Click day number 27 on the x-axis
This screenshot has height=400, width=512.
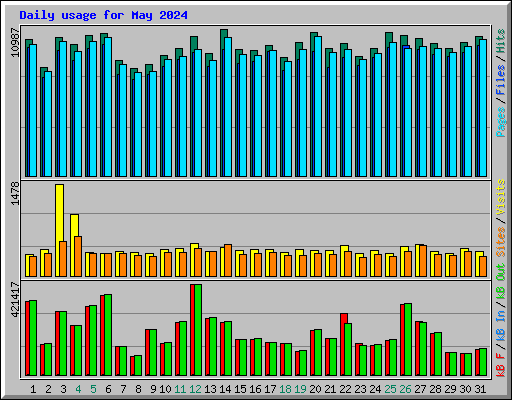(x=420, y=389)
